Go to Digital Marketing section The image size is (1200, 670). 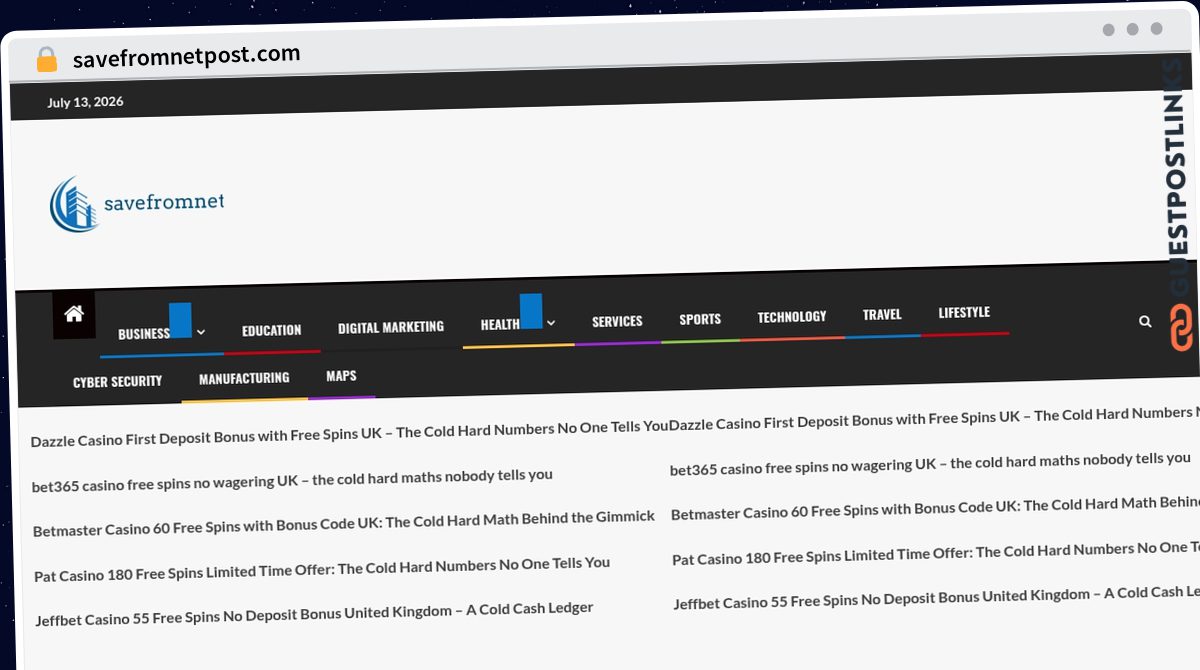point(391,327)
